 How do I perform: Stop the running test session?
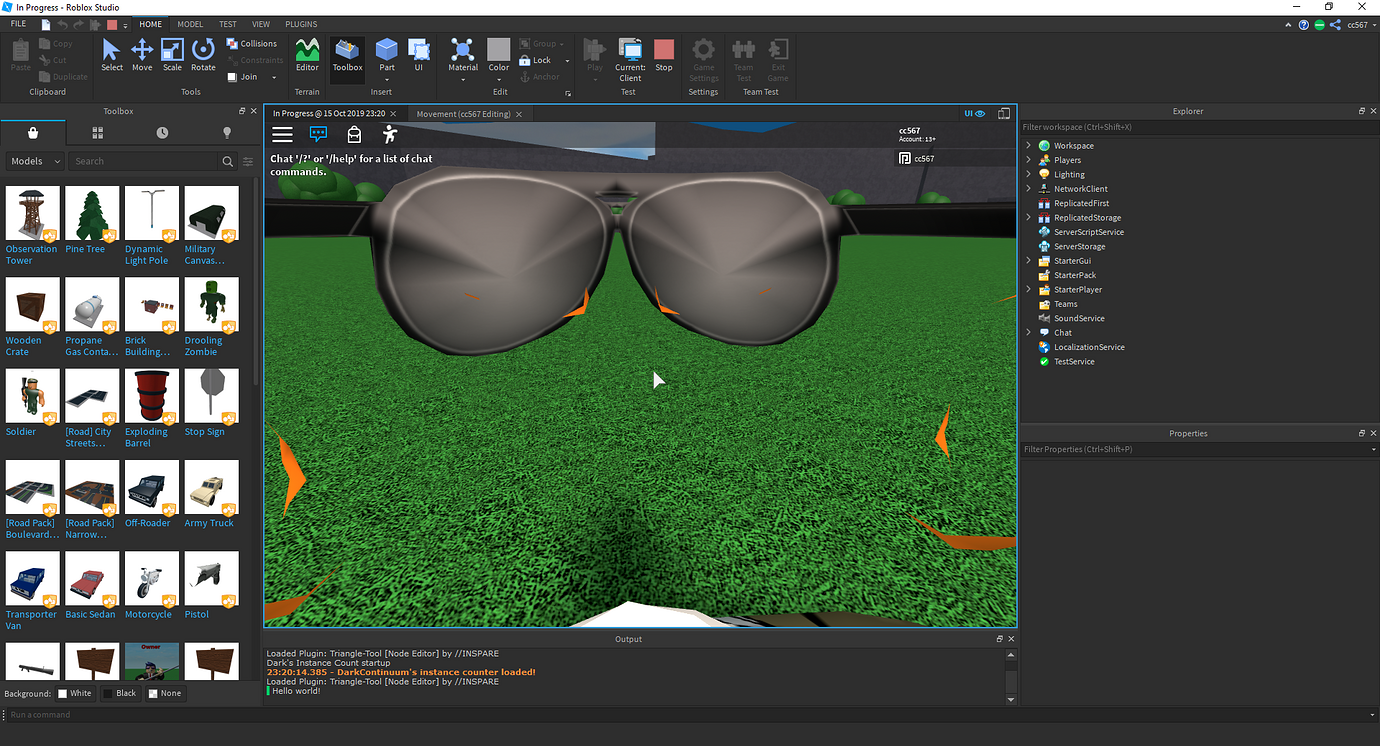pyautogui.click(x=664, y=55)
